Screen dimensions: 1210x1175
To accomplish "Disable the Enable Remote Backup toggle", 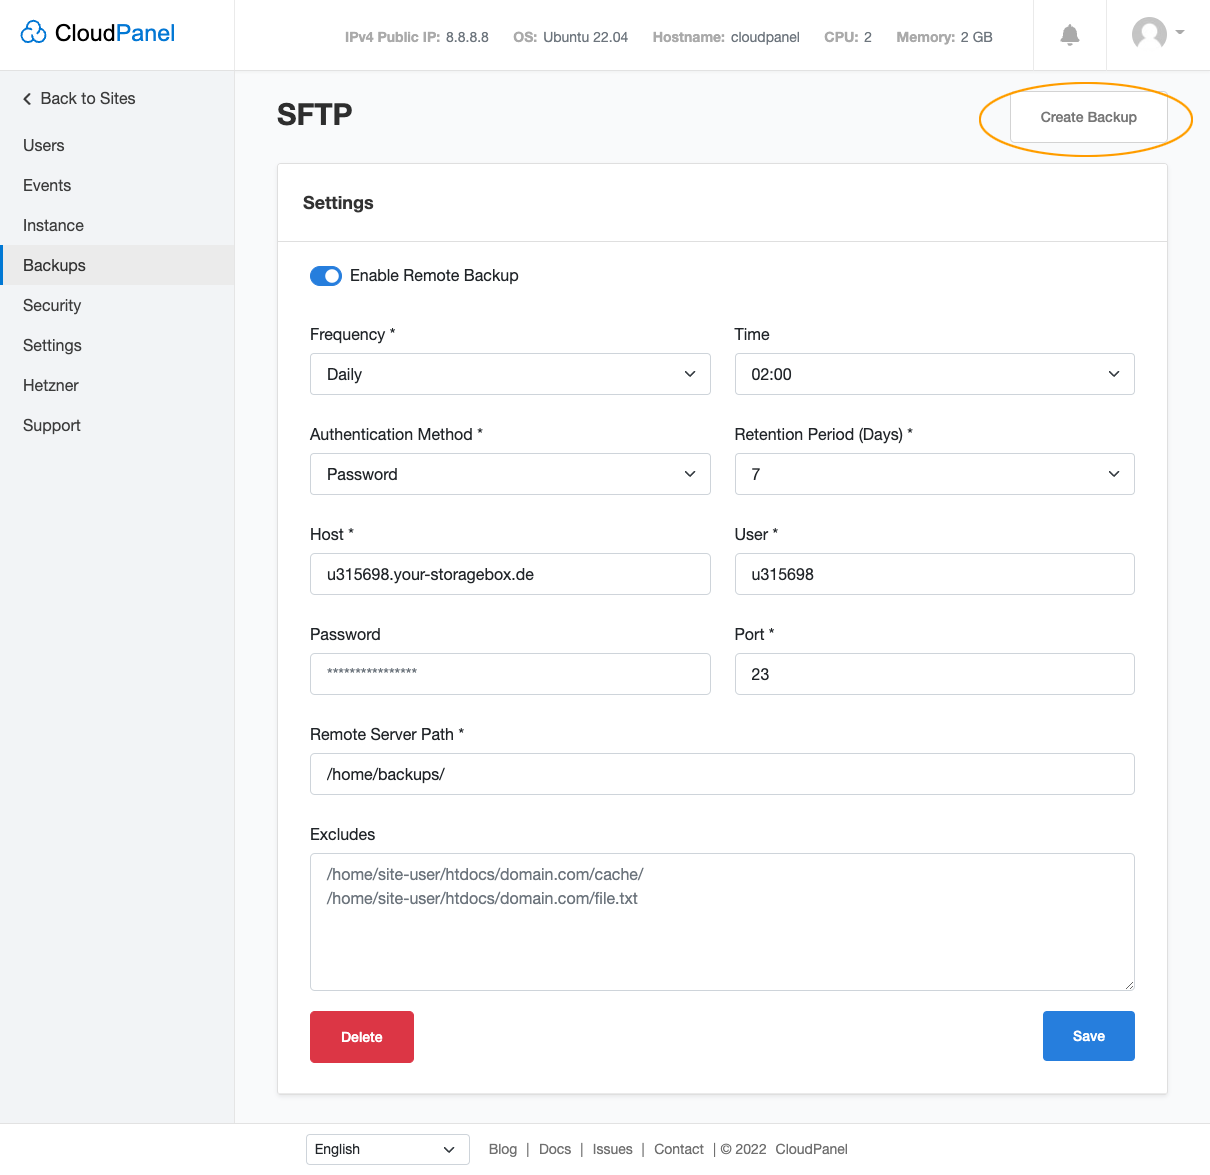I will (x=325, y=275).
